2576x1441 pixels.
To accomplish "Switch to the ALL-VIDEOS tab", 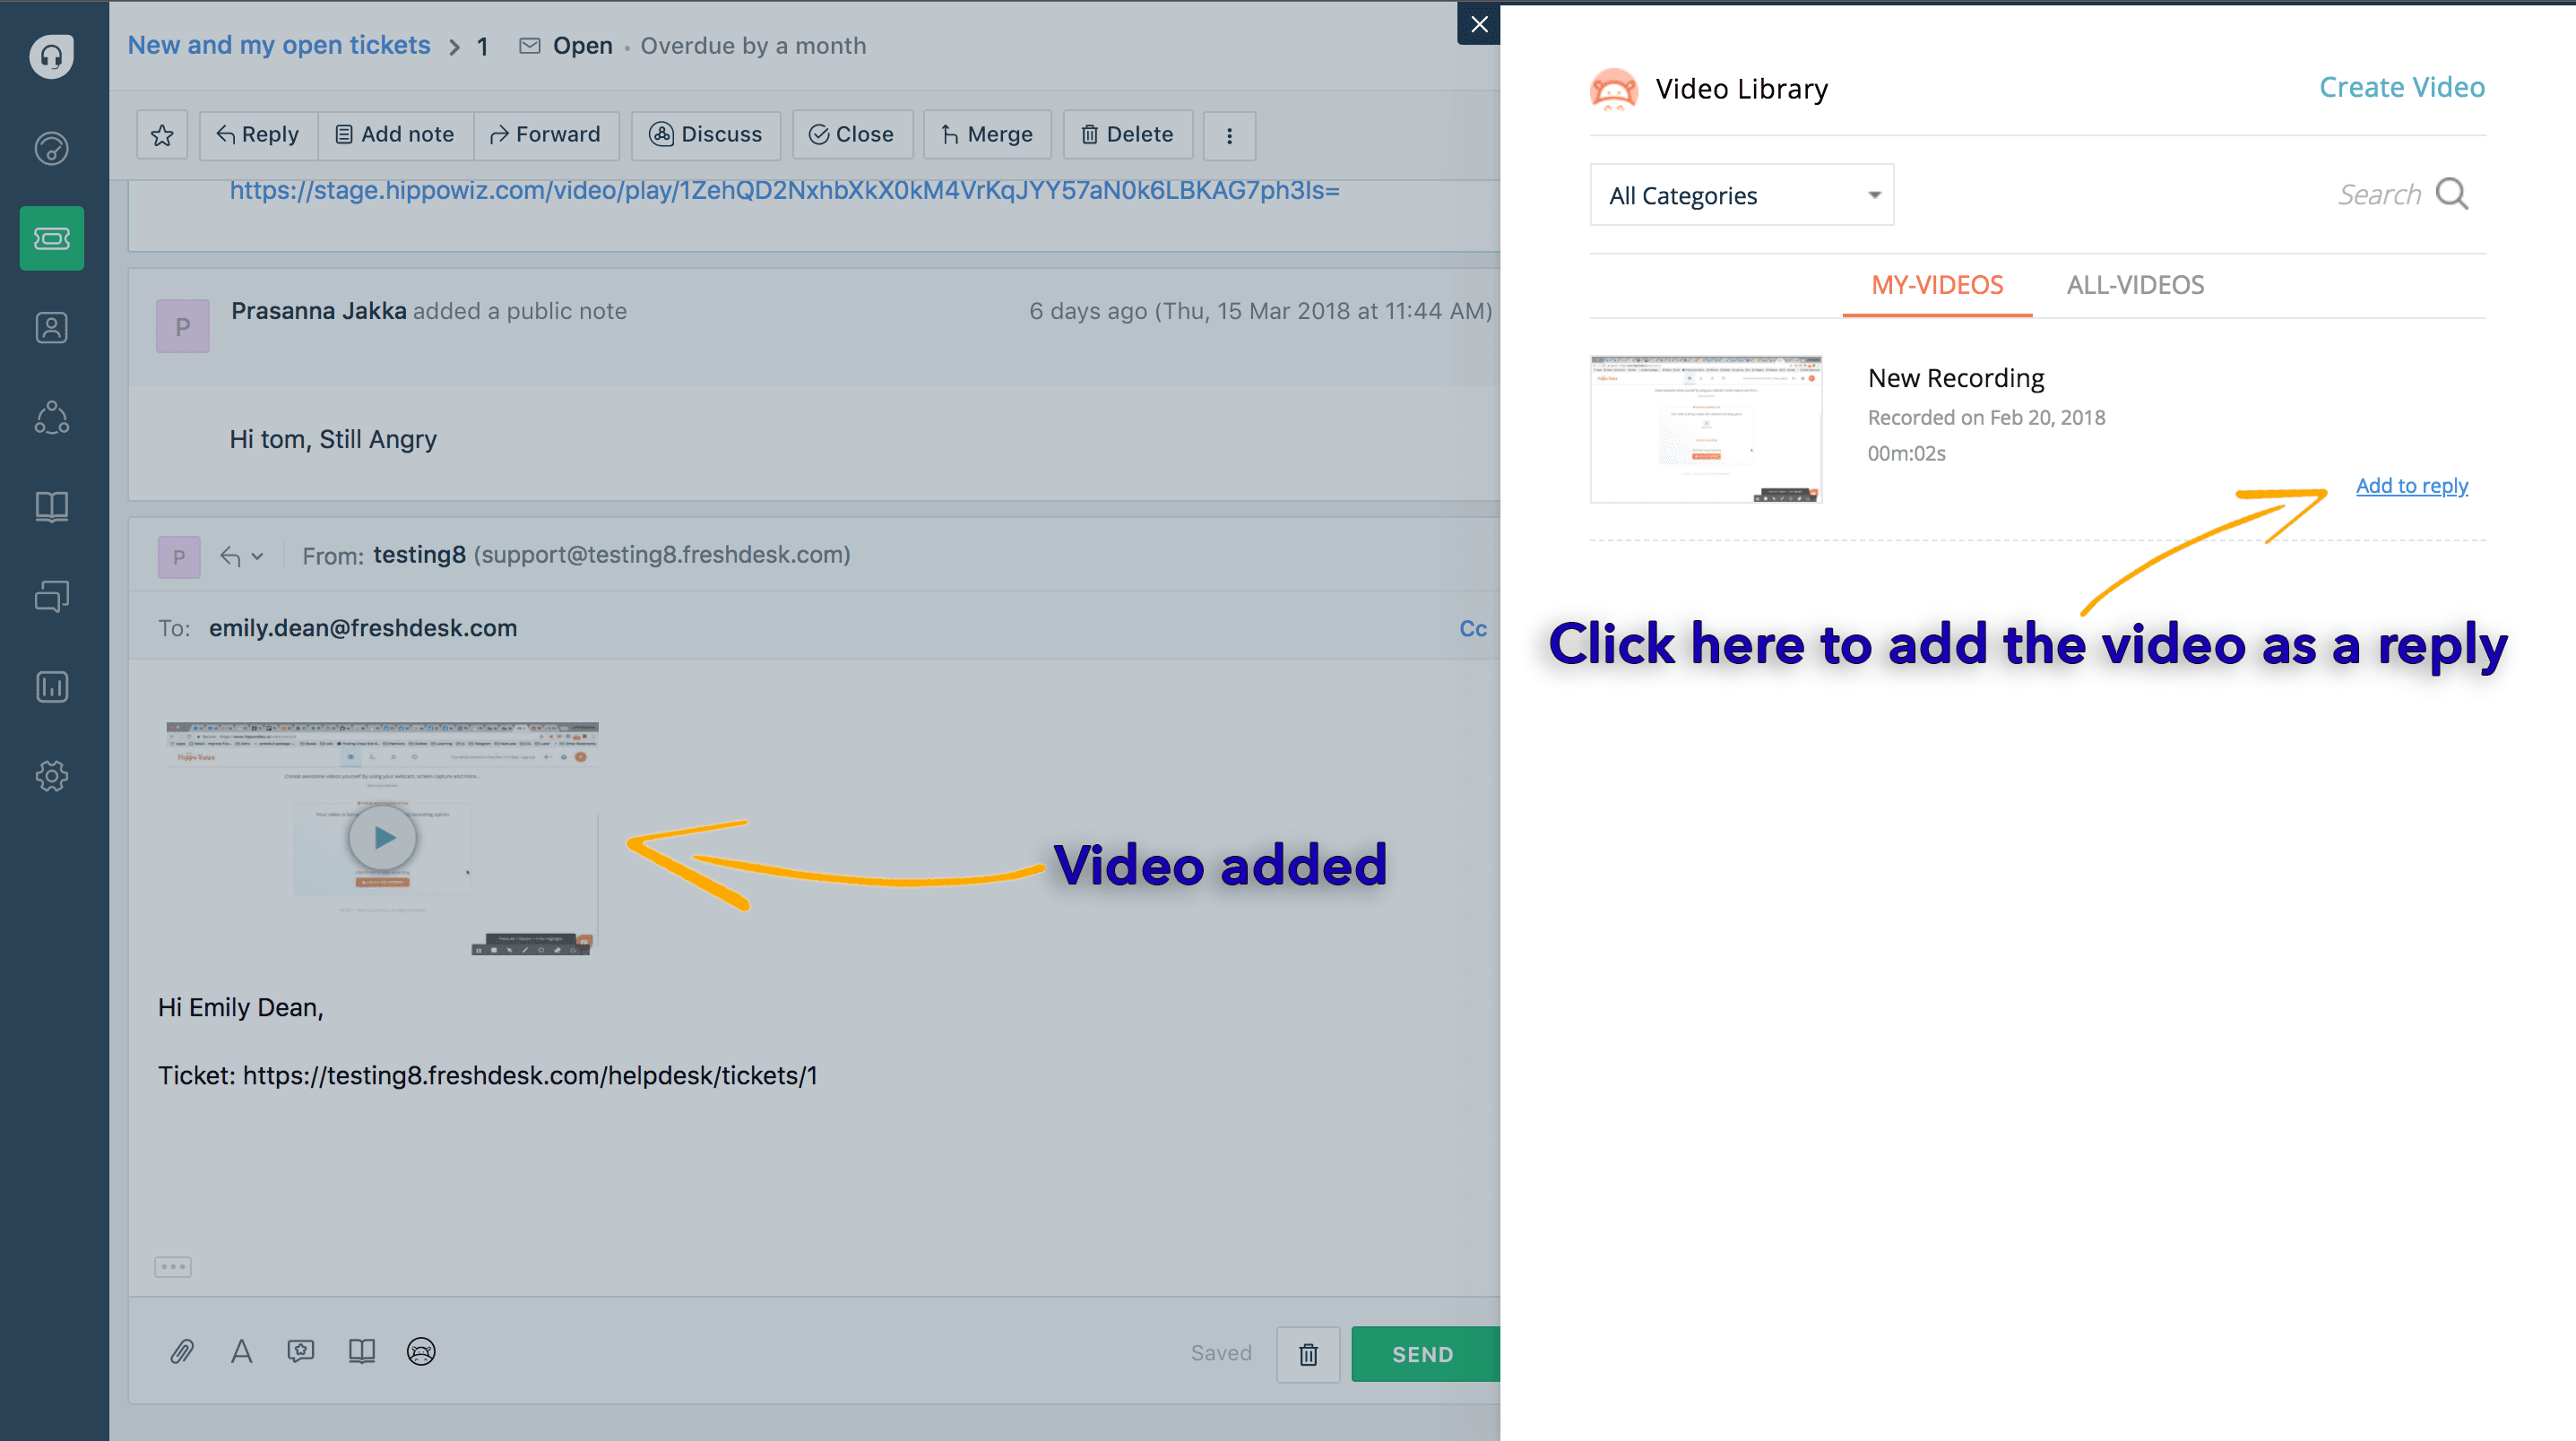I will click(2134, 285).
